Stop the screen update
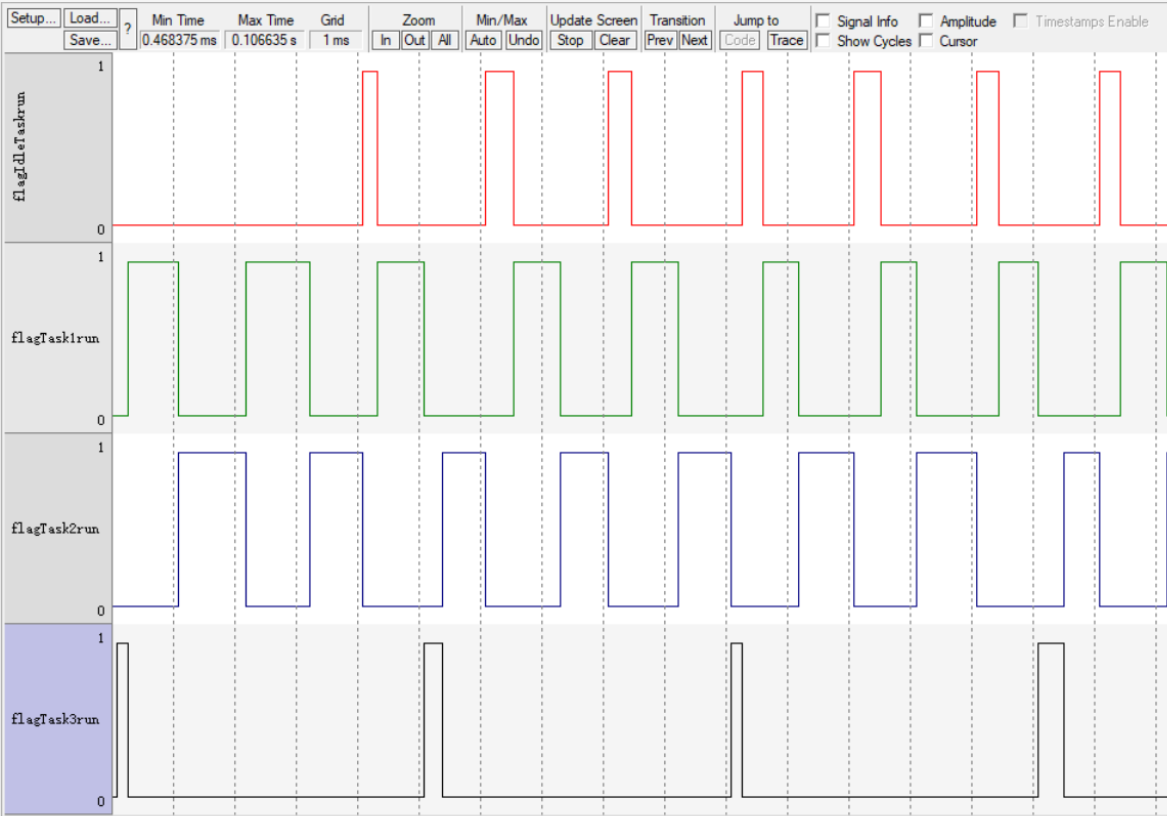1167x816 pixels. (x=571, y=40)
